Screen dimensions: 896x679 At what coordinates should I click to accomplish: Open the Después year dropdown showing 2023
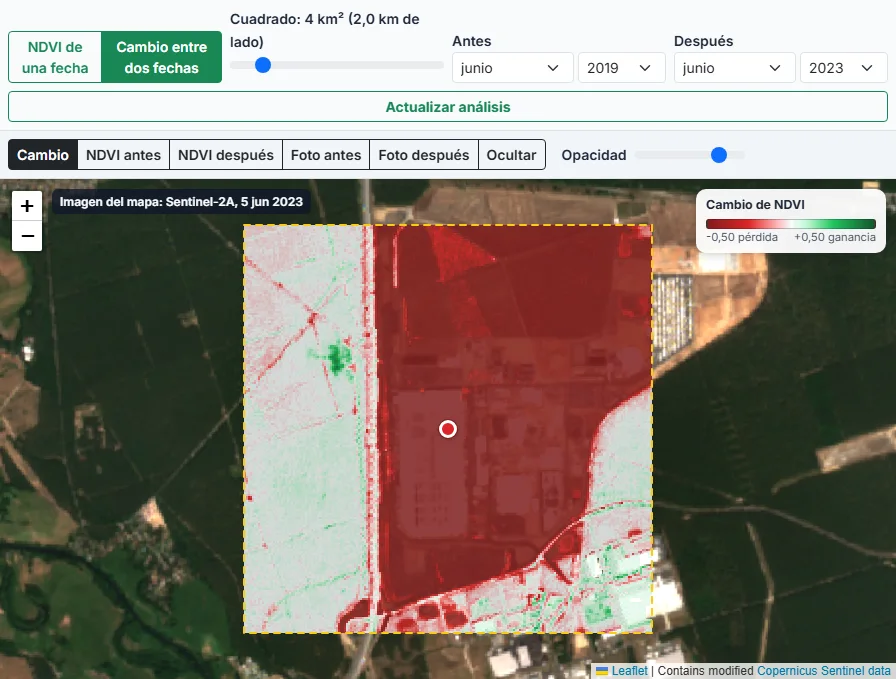tap(843, 68)
